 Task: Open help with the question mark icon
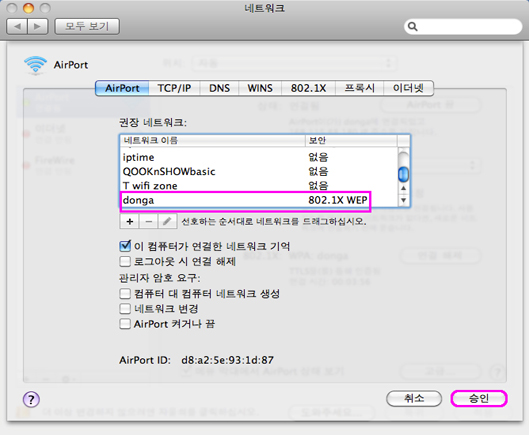(x=31, y=400)
